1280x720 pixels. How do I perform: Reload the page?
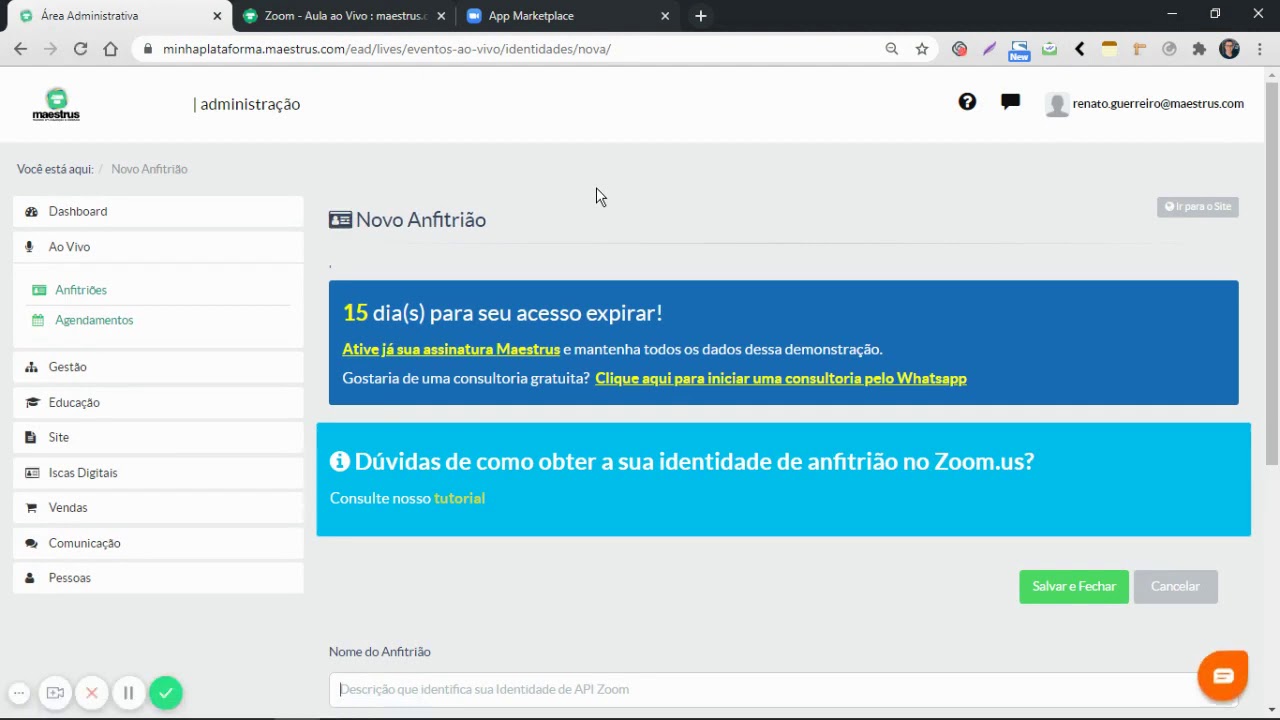80,49
